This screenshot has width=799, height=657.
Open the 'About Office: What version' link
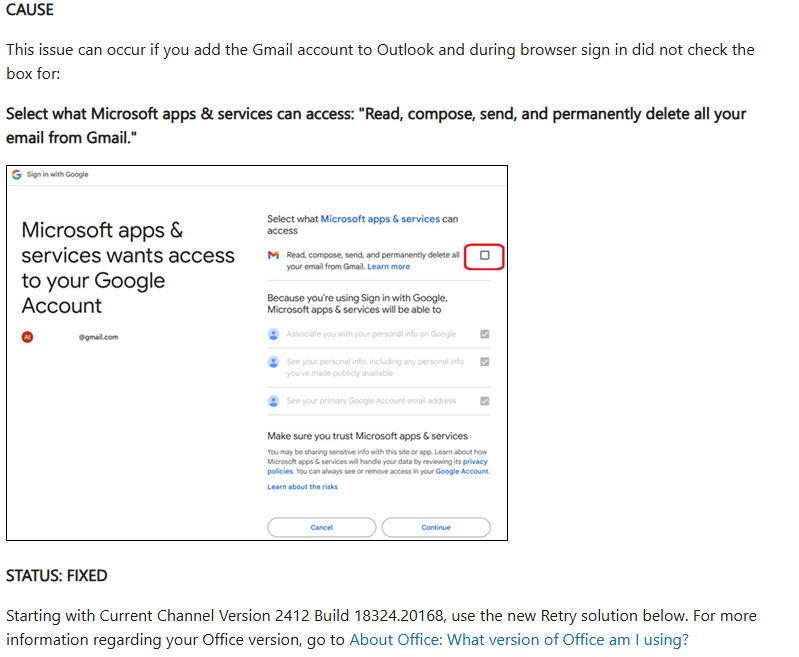pyautogui.click(x=519, y=639)
